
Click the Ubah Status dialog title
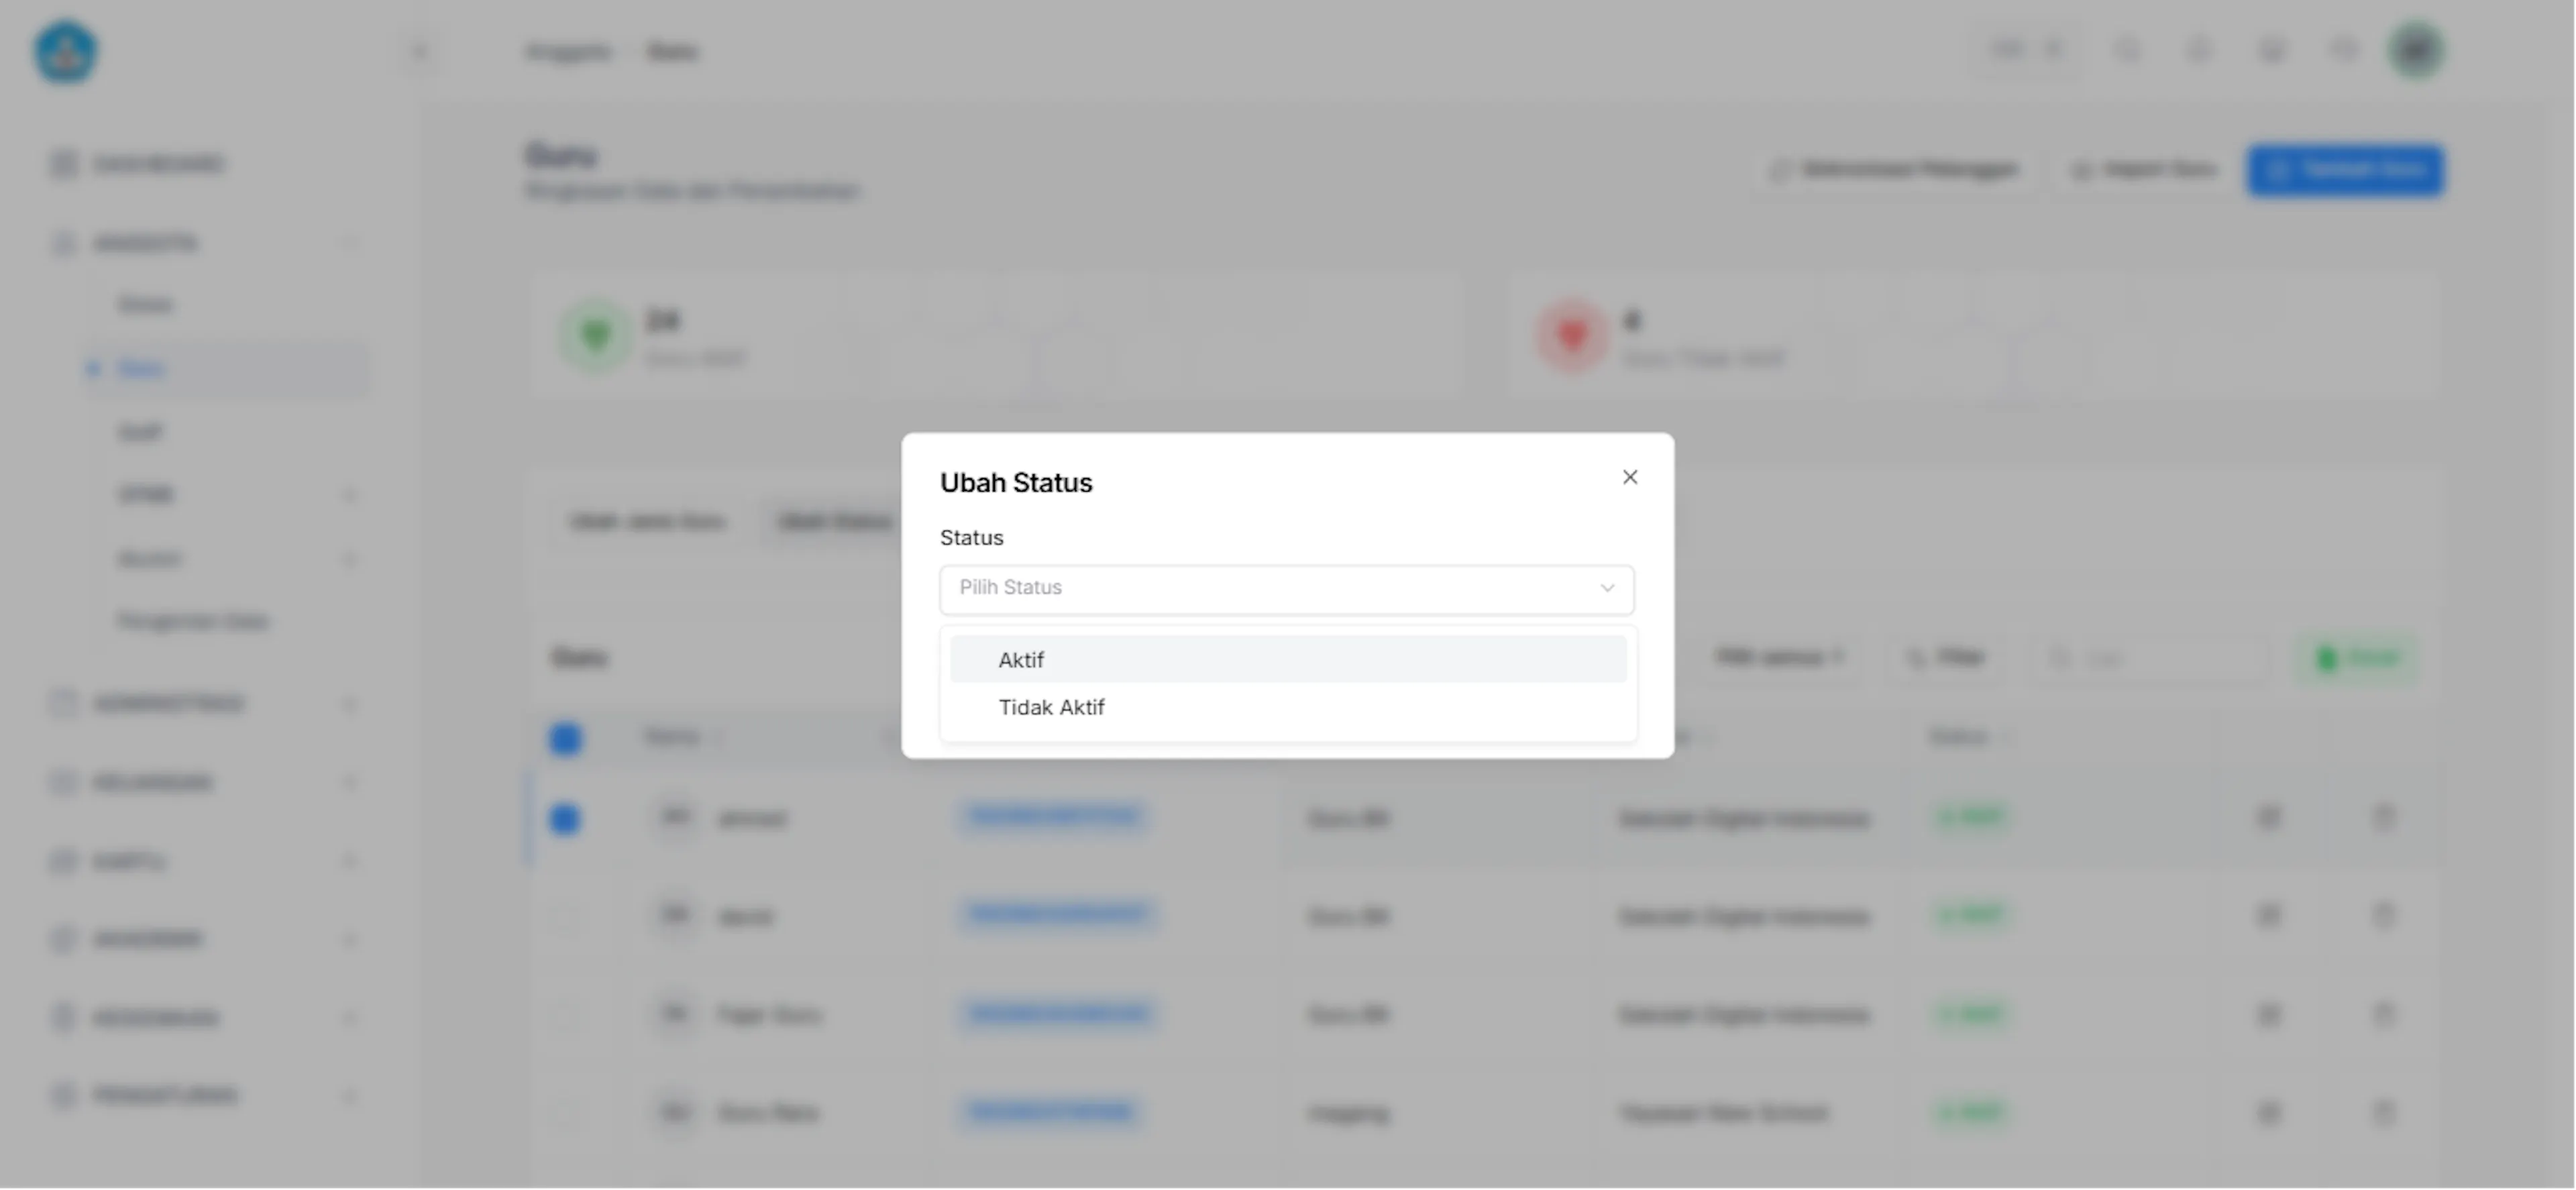(1016, 483)
